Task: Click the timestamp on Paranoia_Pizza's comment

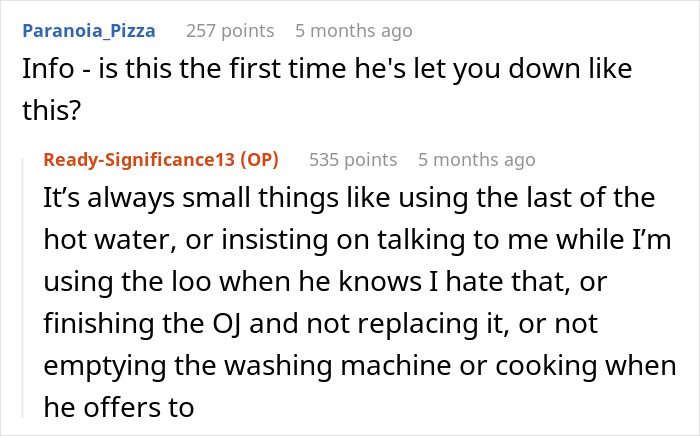Action: (x=354, y=31)
